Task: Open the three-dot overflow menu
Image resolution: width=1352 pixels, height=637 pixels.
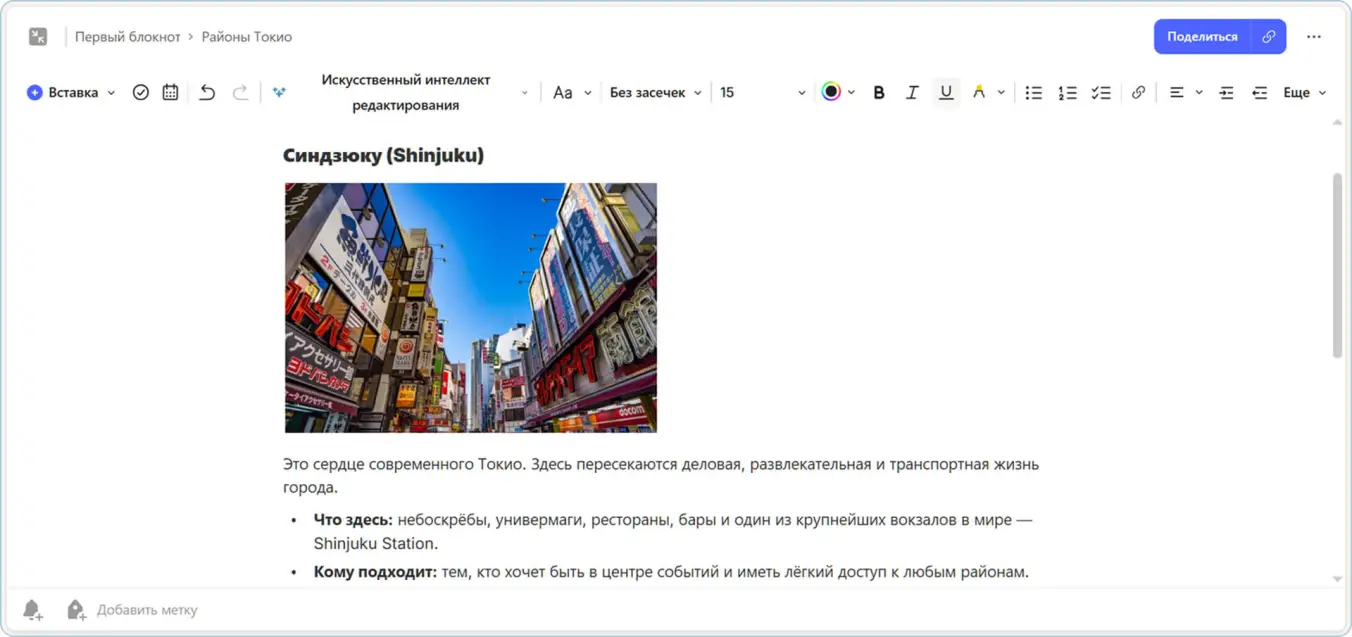Action: [1315, 36]
